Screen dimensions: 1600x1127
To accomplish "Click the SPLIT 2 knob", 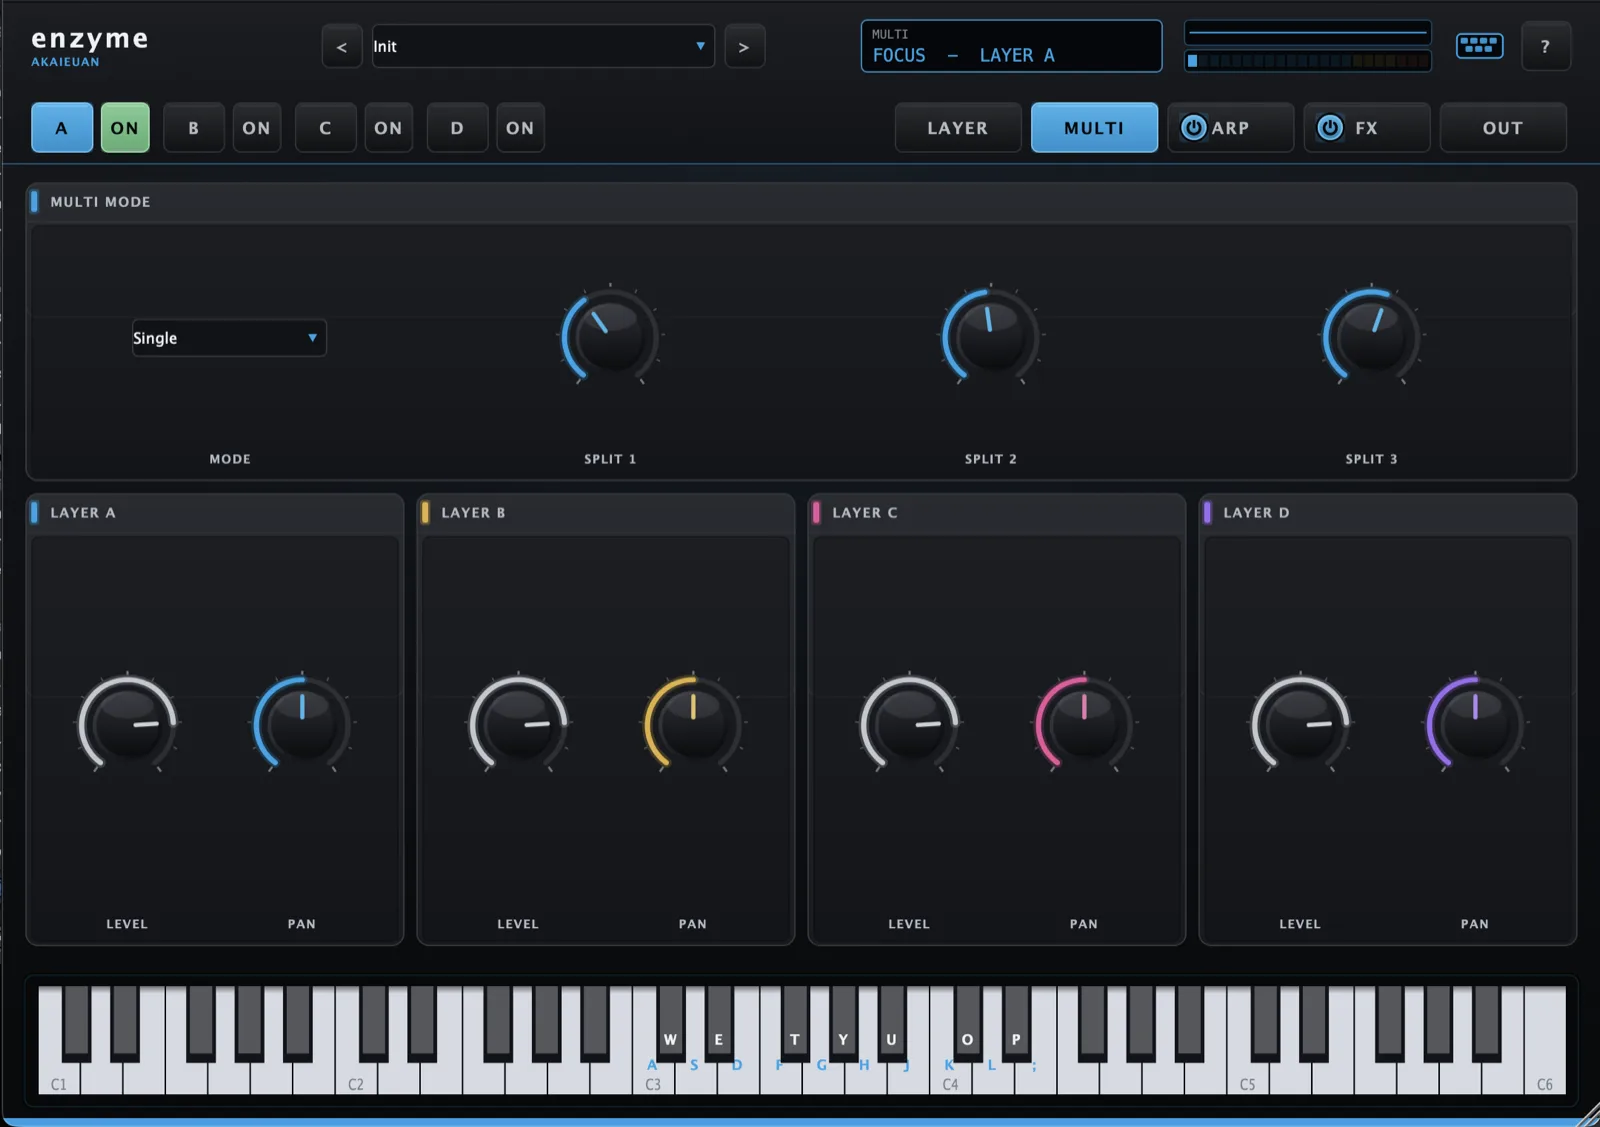I will tap(991, 336).
